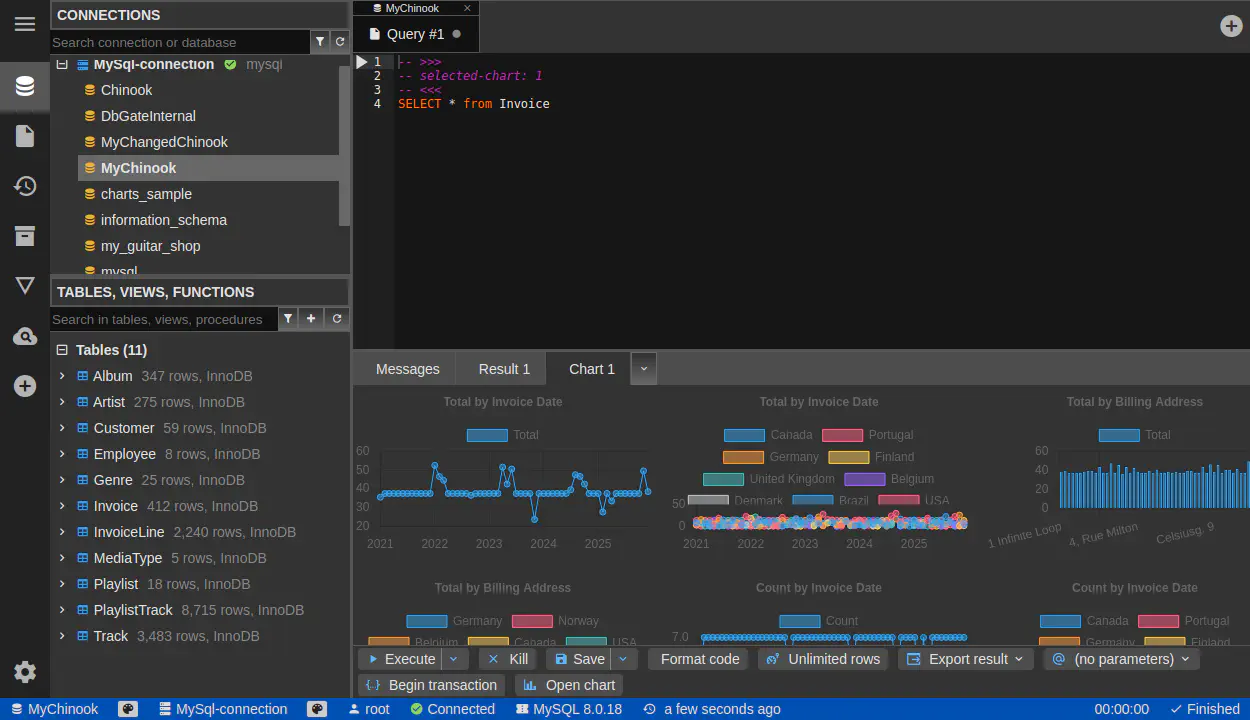Expand the Invoice table node

(x=62, y=506)
